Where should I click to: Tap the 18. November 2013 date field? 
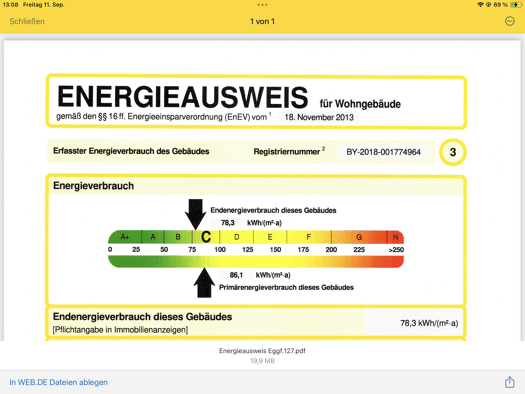(319, 117)
